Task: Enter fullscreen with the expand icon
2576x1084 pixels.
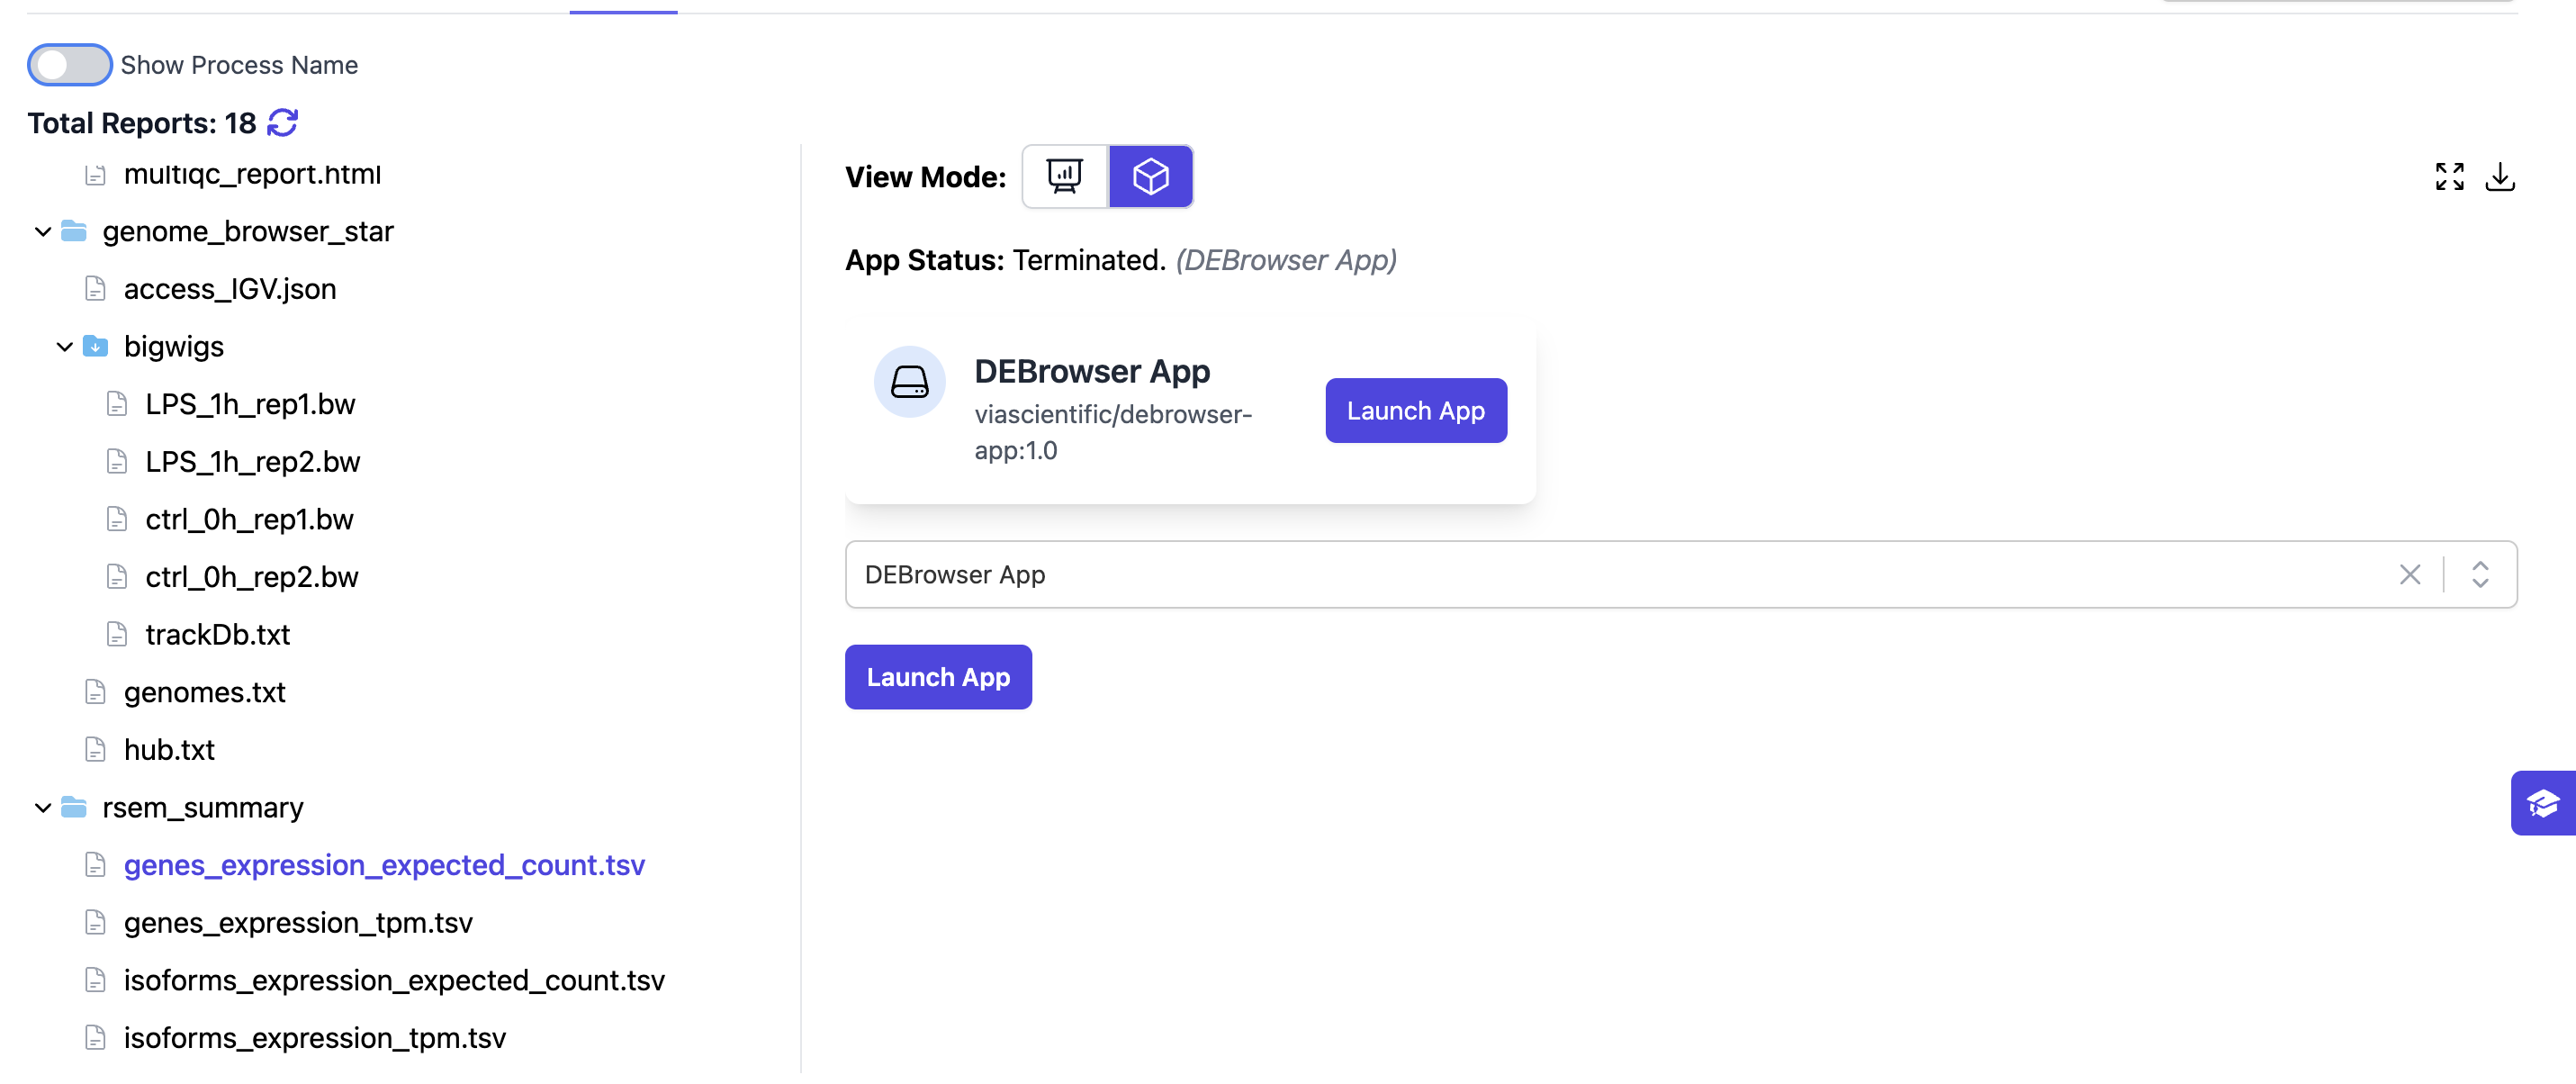Action: point(2448,177)
